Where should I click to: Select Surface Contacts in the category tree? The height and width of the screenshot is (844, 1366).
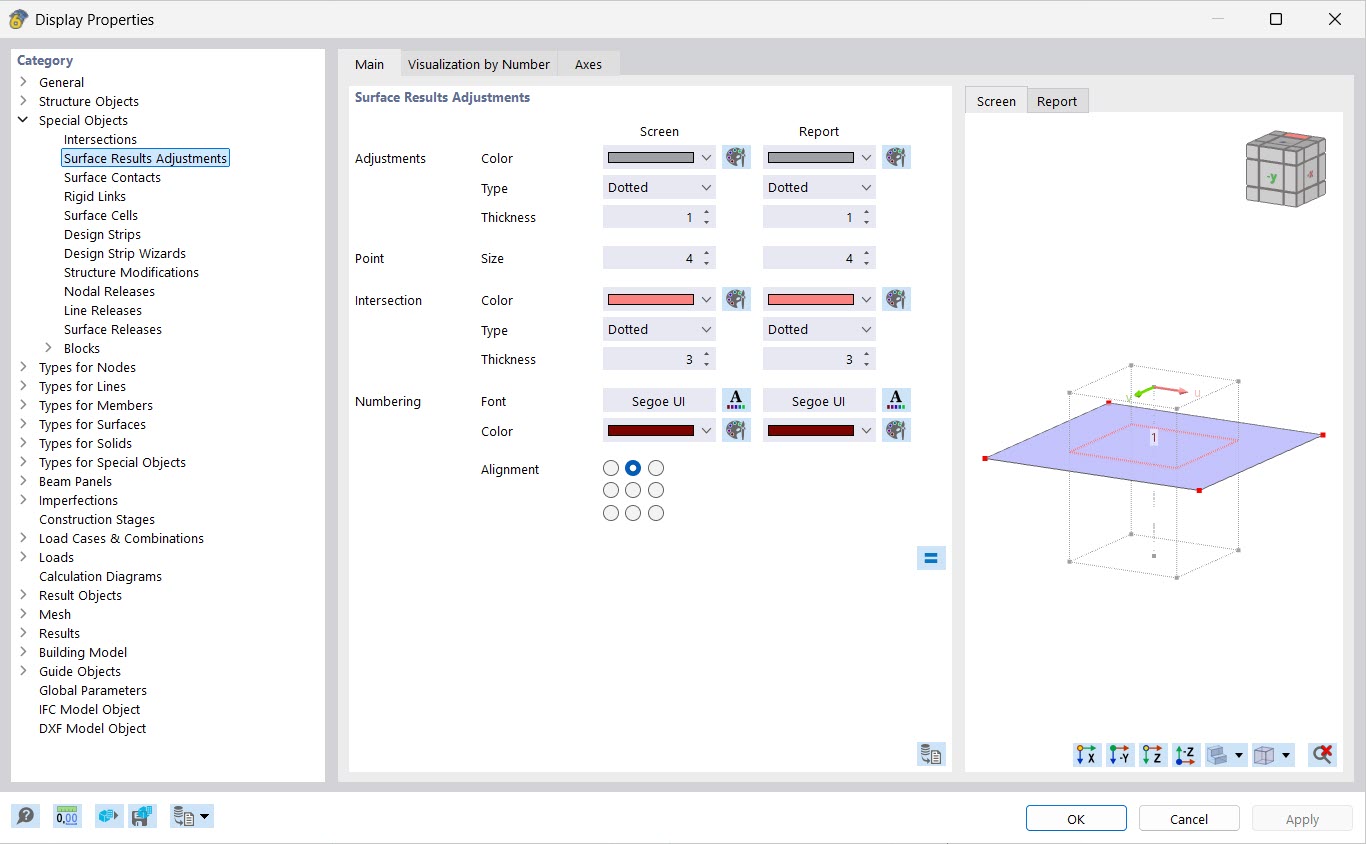pos(112,178)
